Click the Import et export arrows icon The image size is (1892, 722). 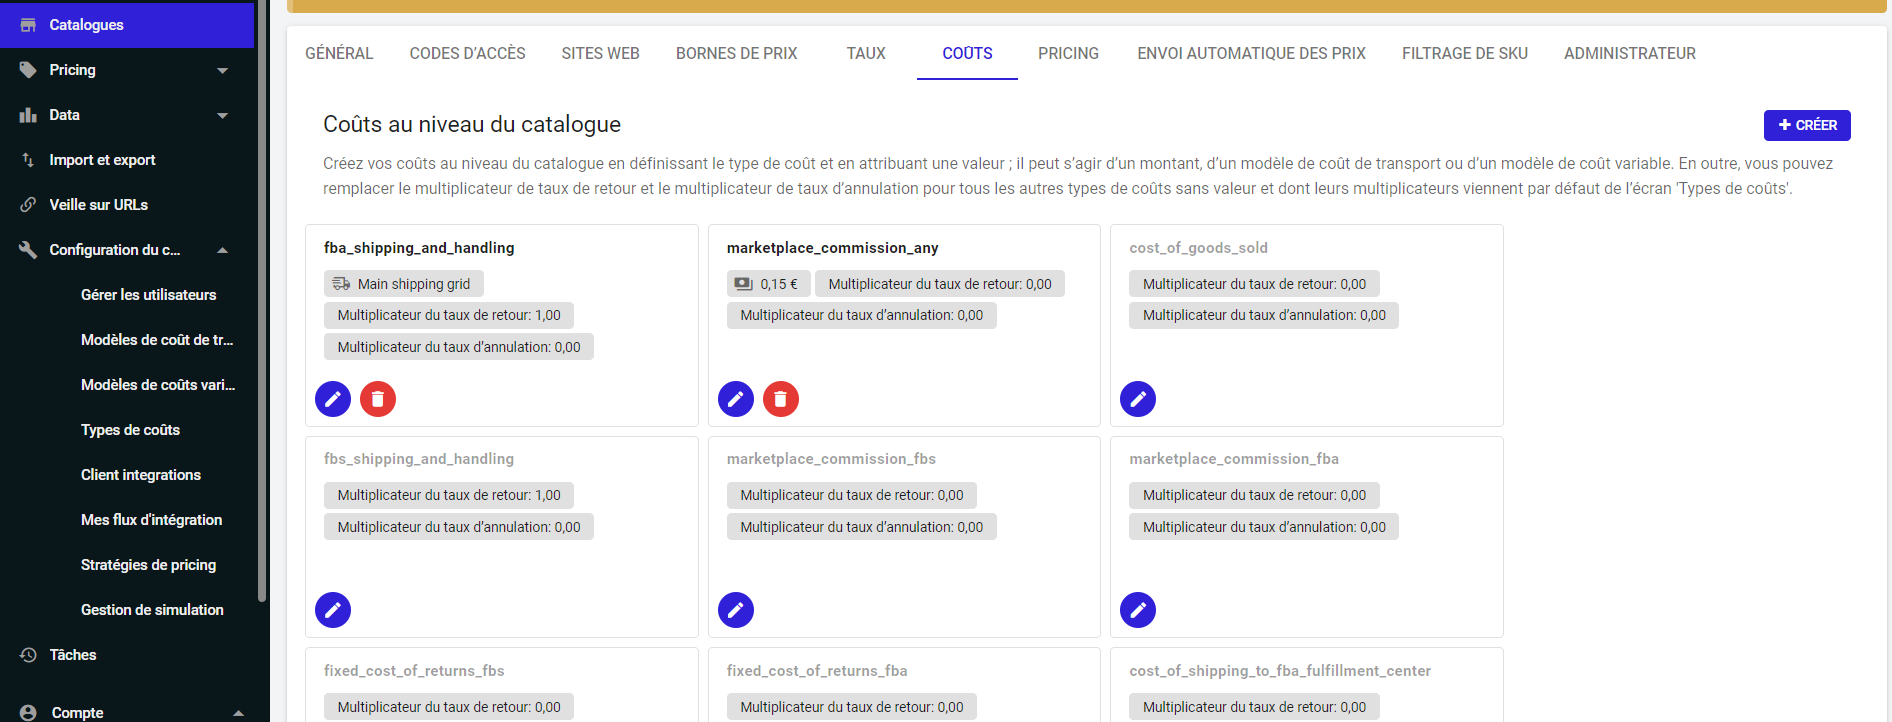28,160
